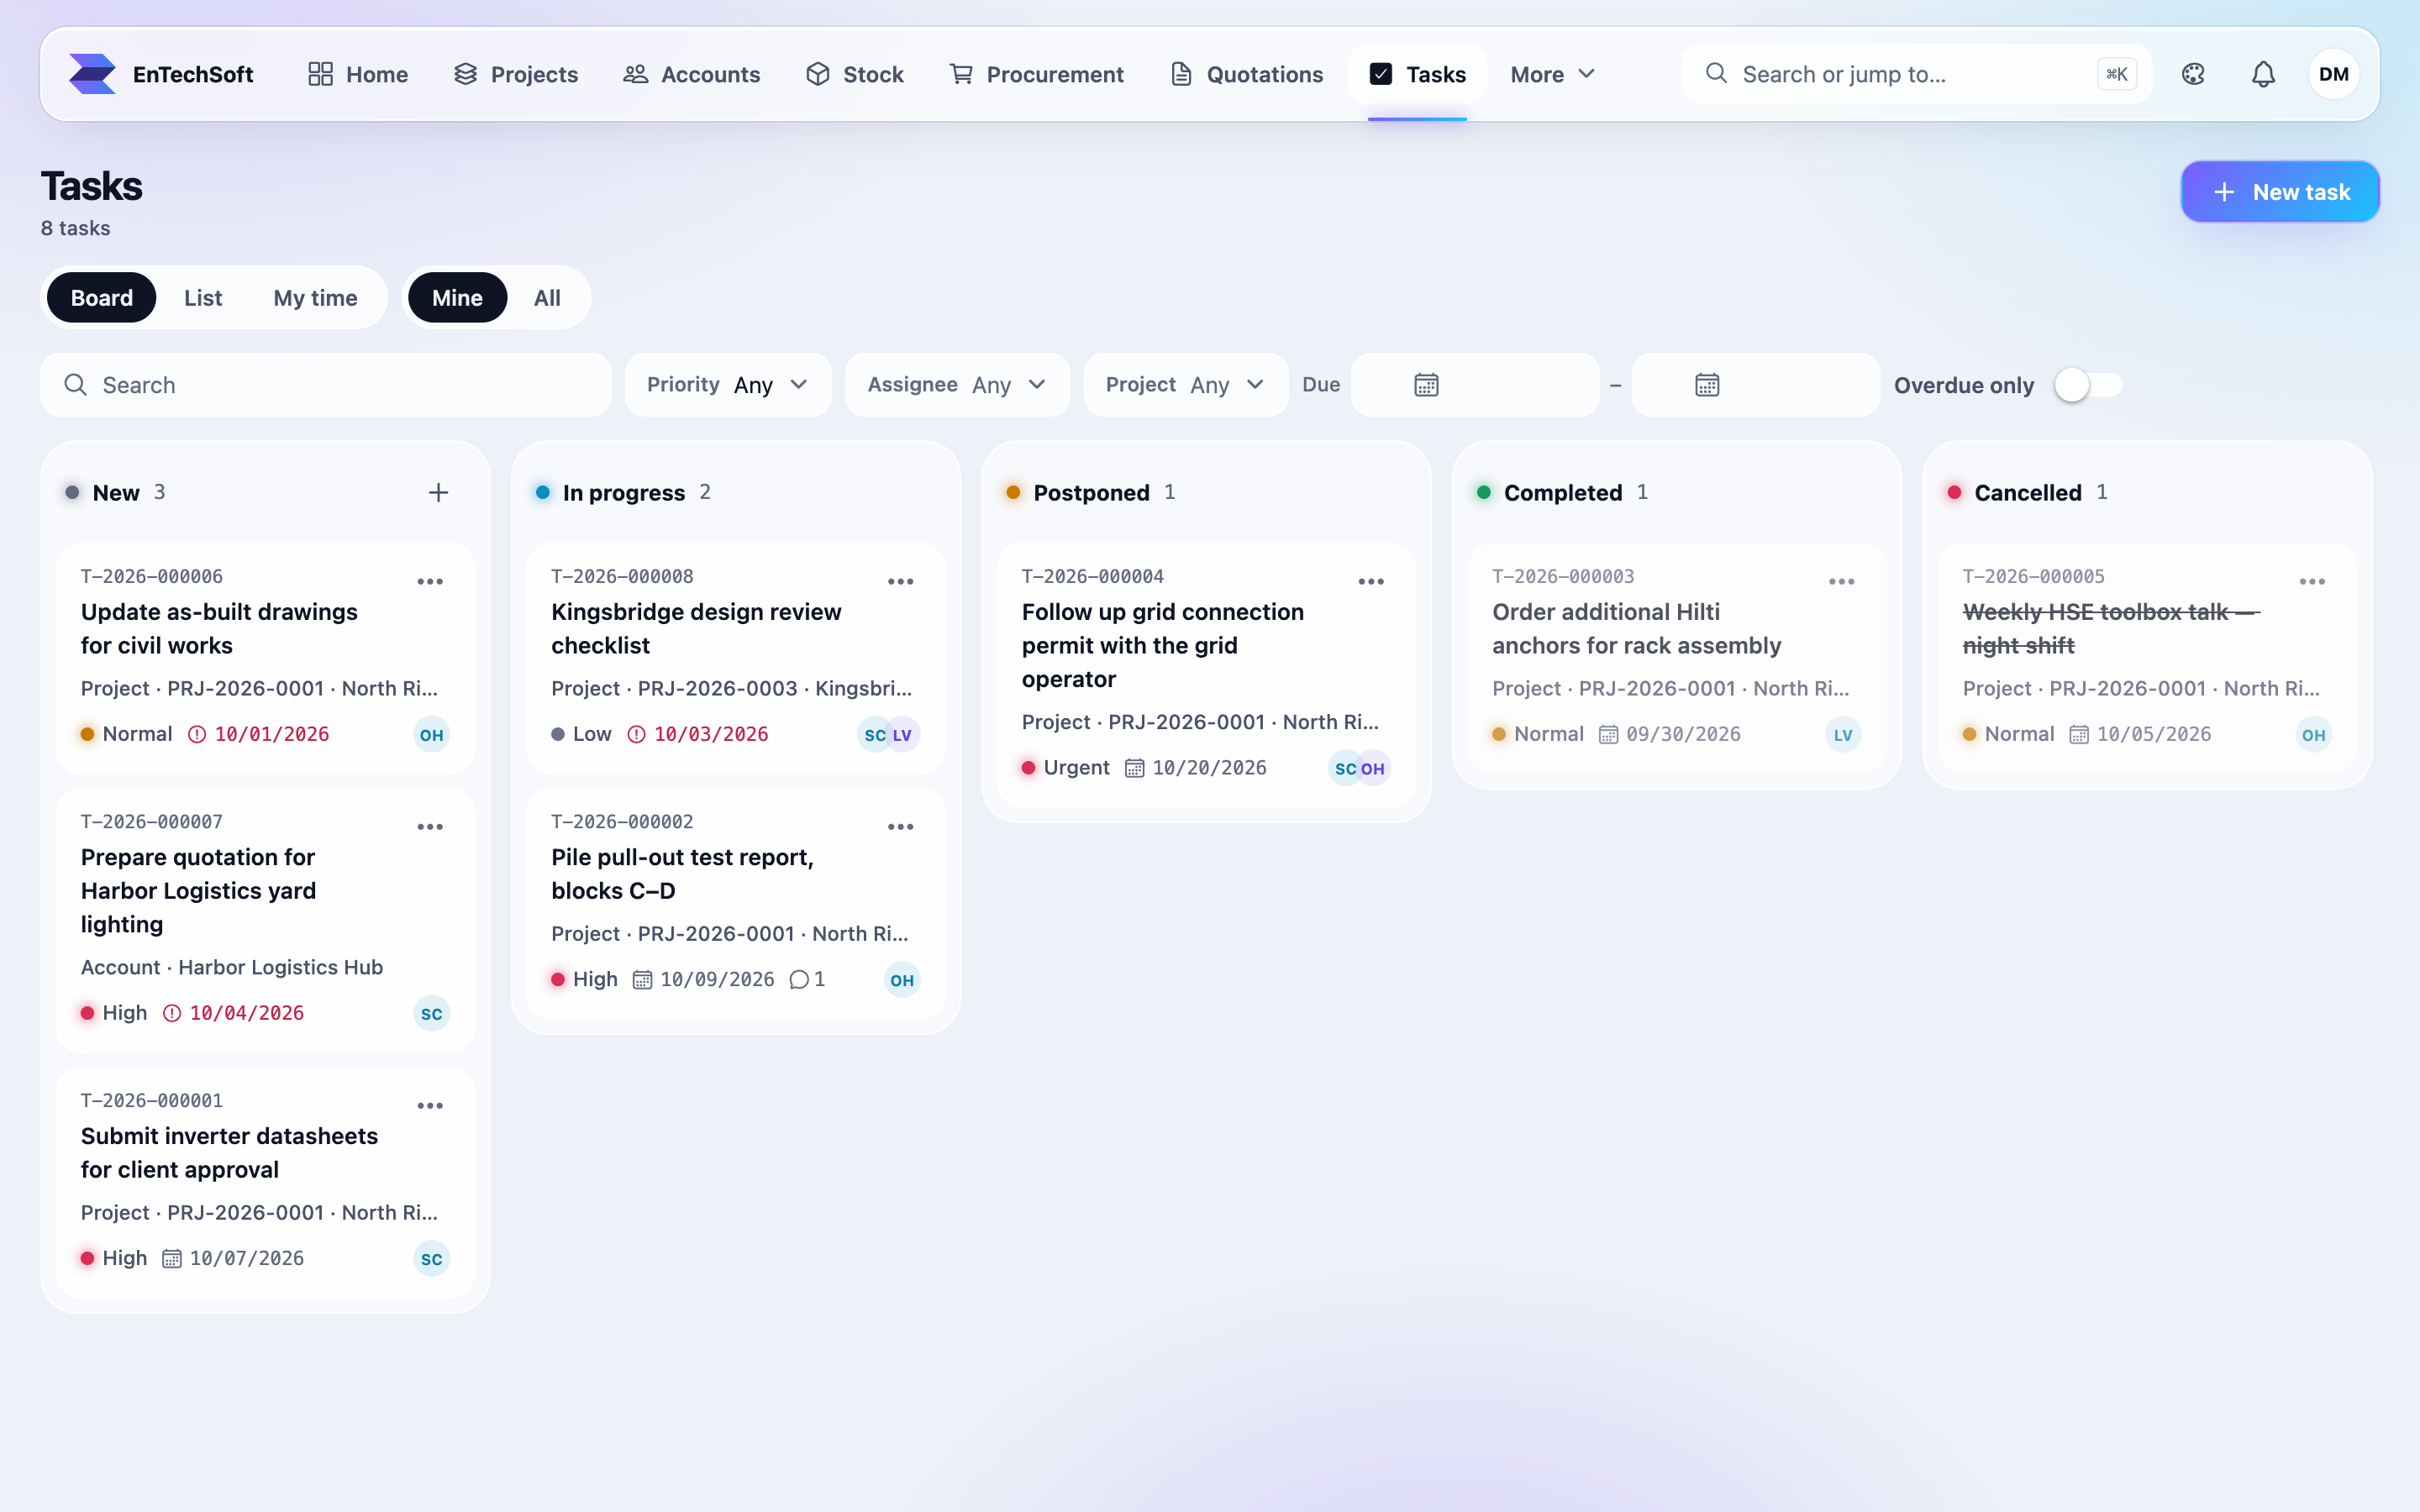Open options menu for T-2026-000006 card
Viewport: 2420px width, 1512px height.
point(430,581)
